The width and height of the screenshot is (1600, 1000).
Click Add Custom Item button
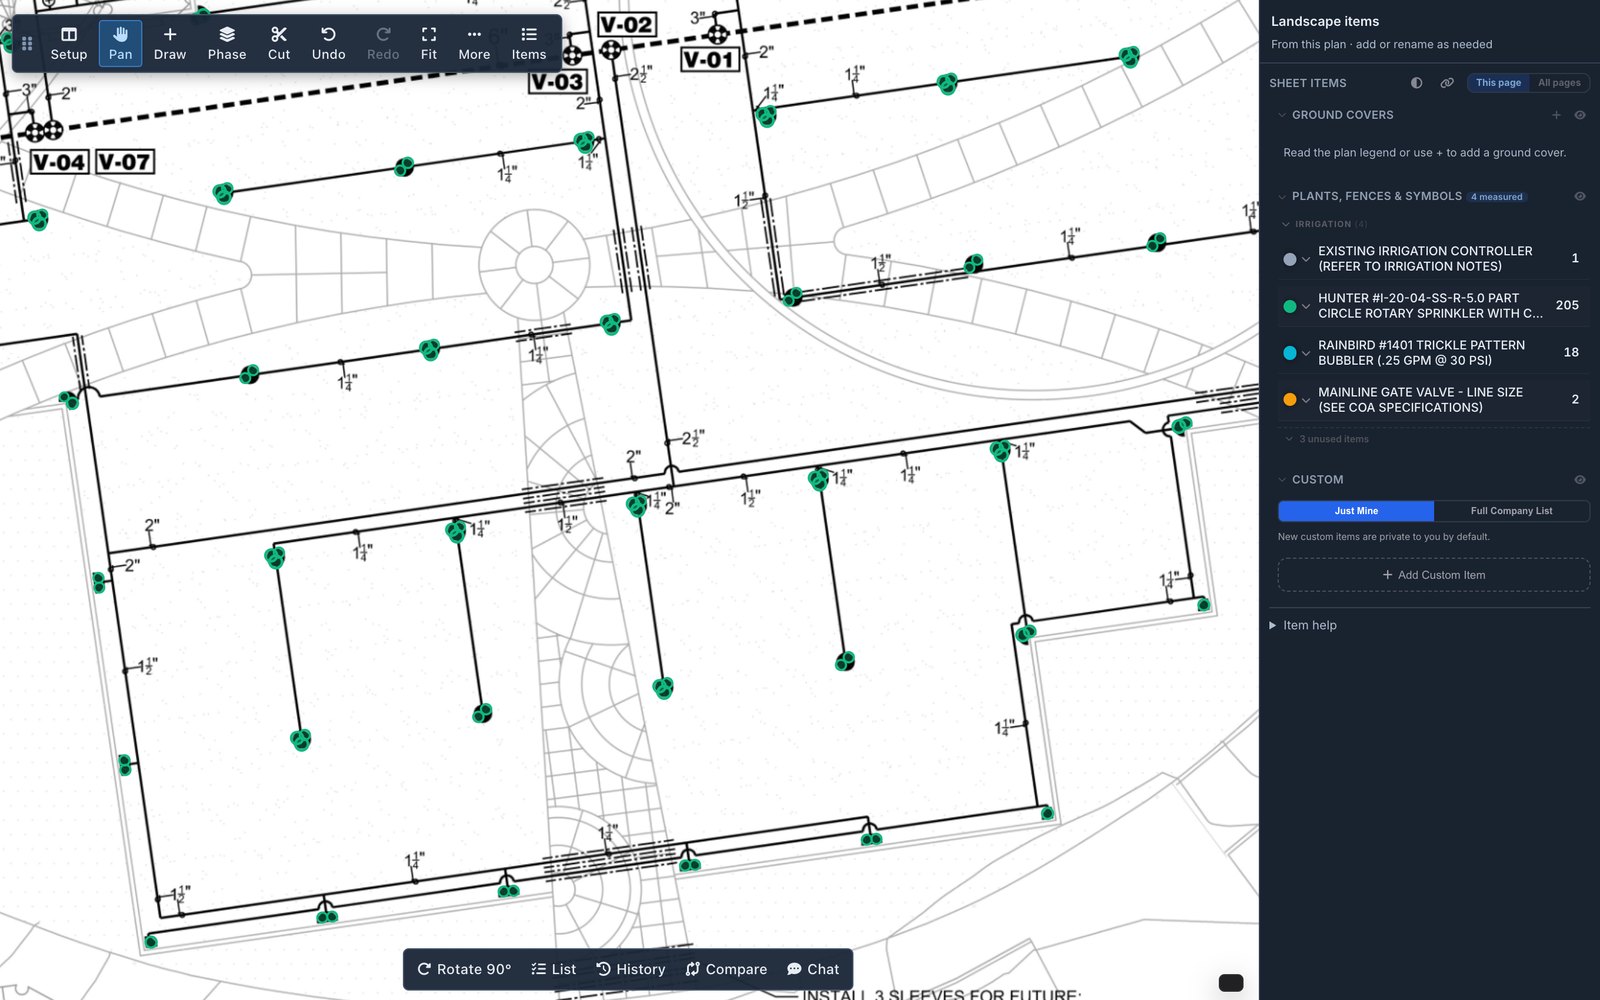[1433, 575]
